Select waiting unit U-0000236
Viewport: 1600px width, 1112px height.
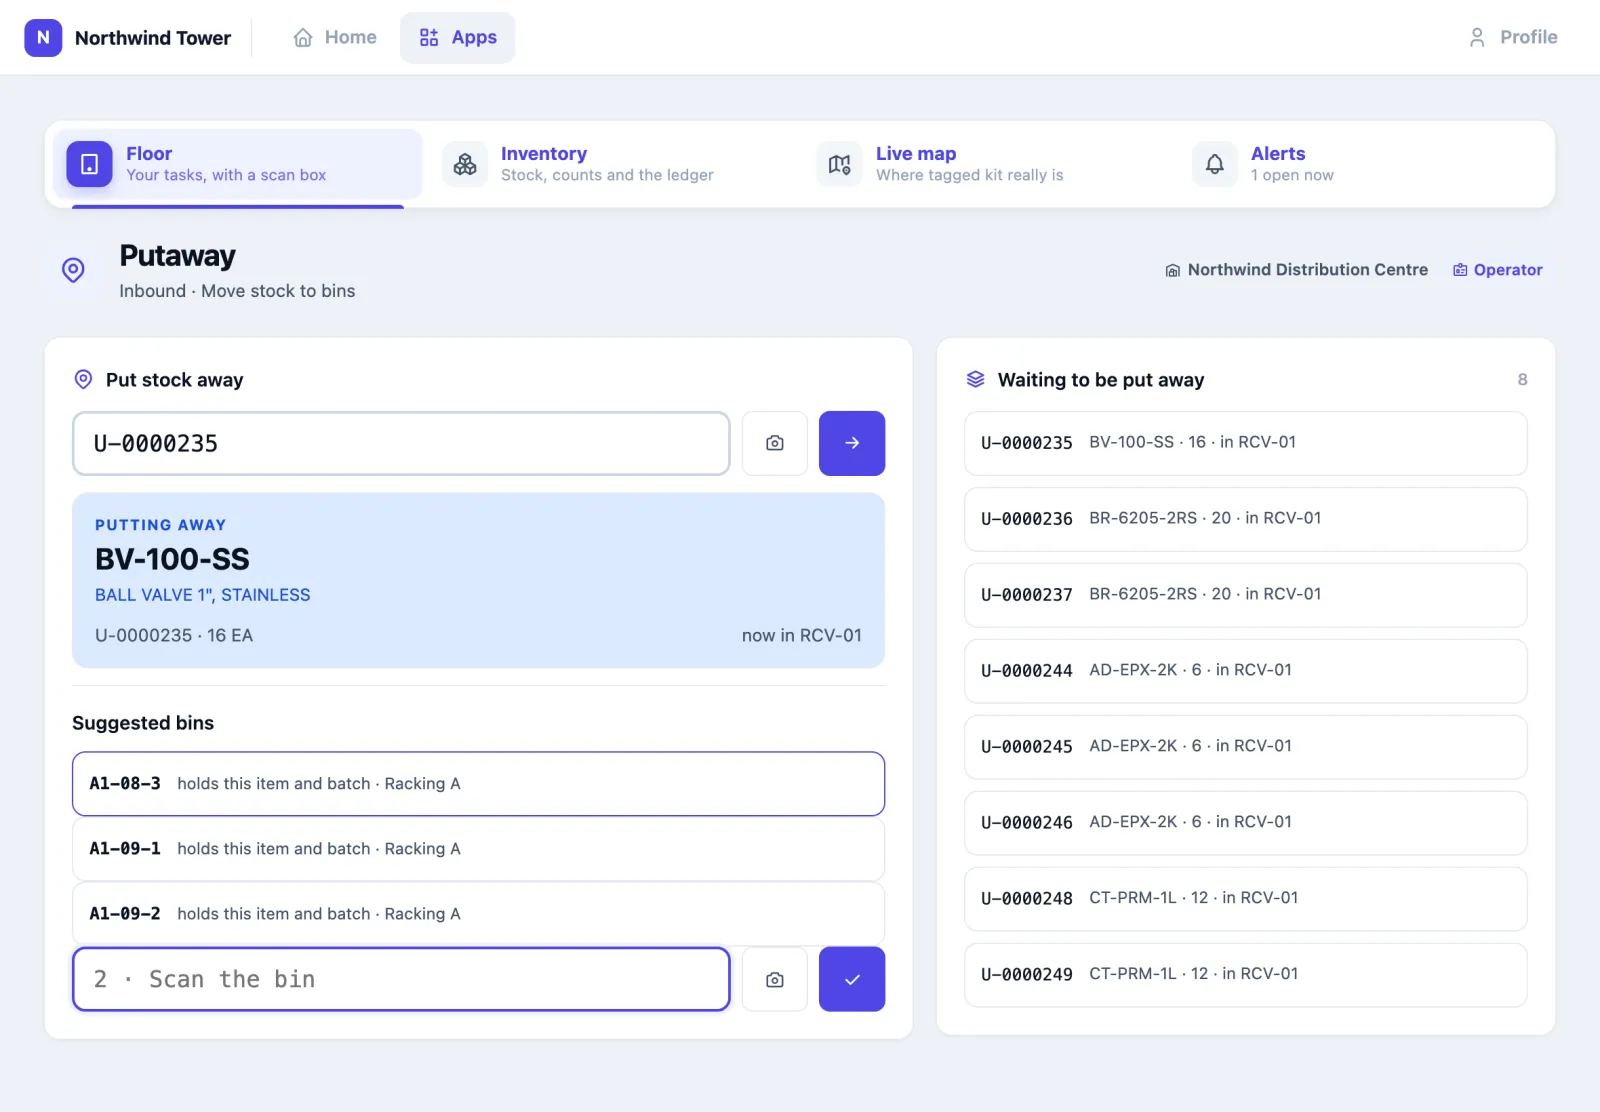point(1246,519)
